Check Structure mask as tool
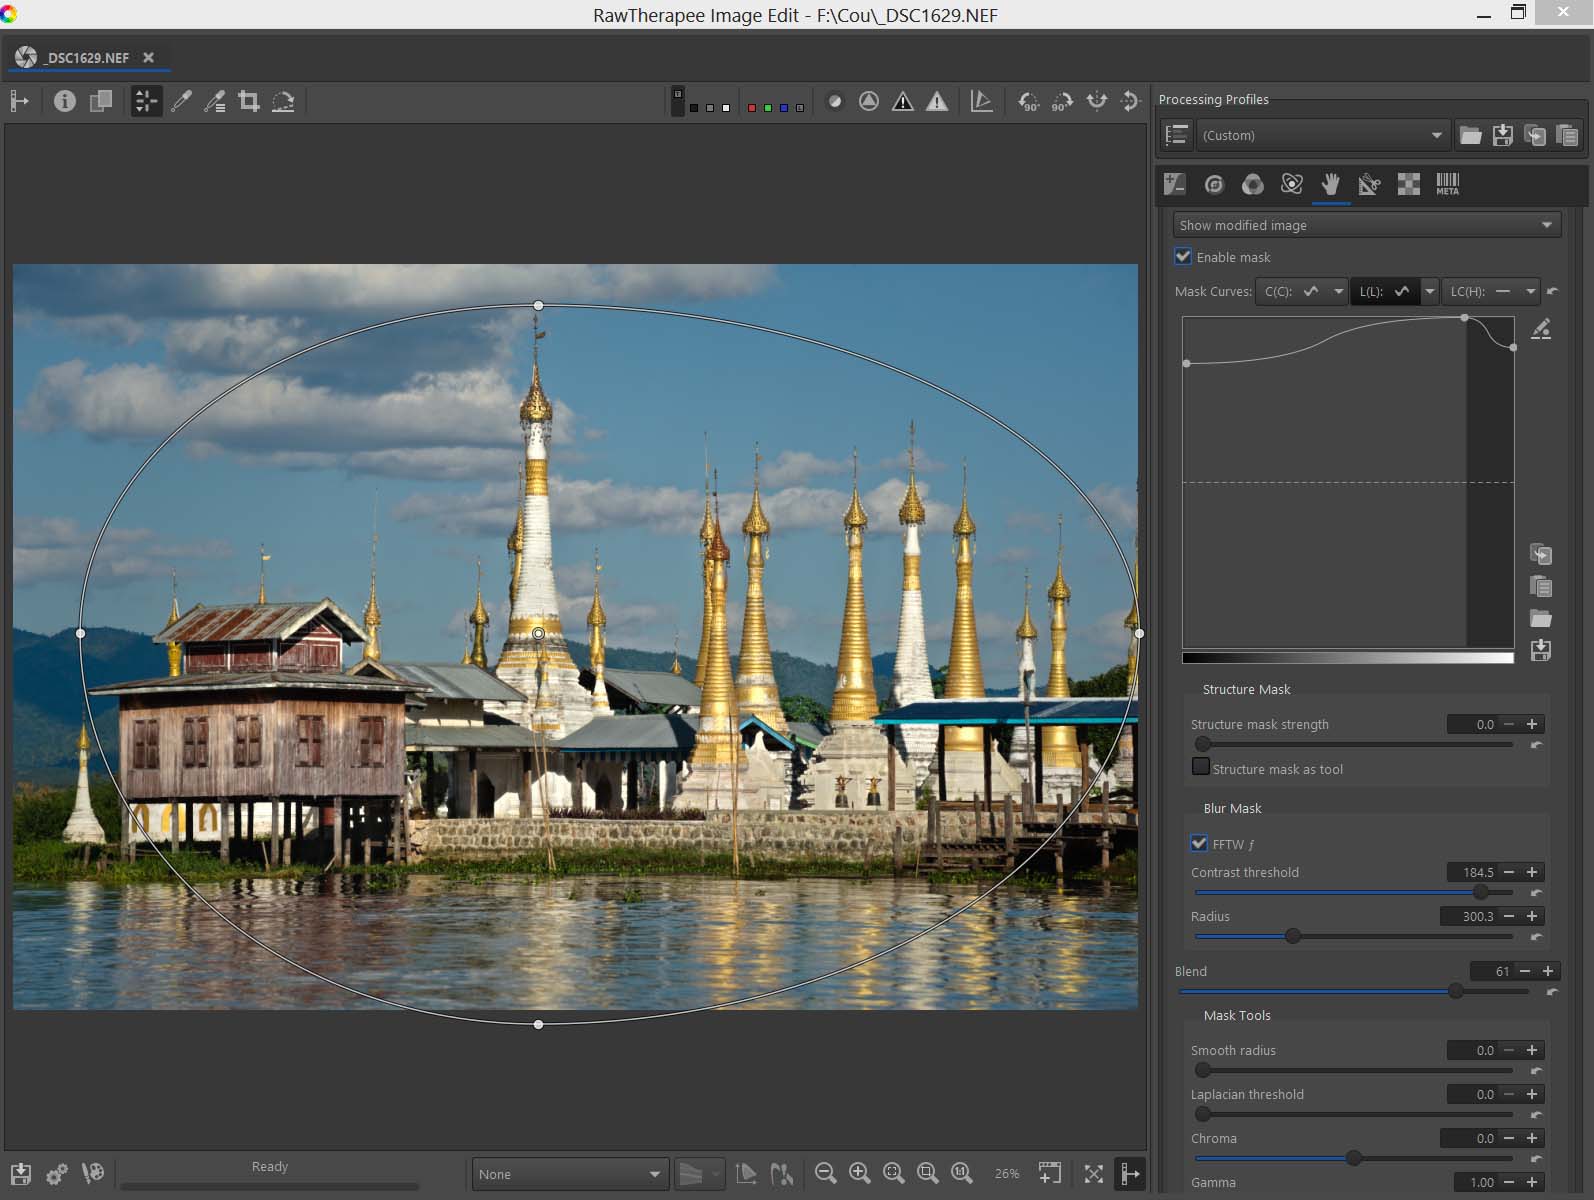This screenshot has width=1594, height=1200. click(1201, 767)
